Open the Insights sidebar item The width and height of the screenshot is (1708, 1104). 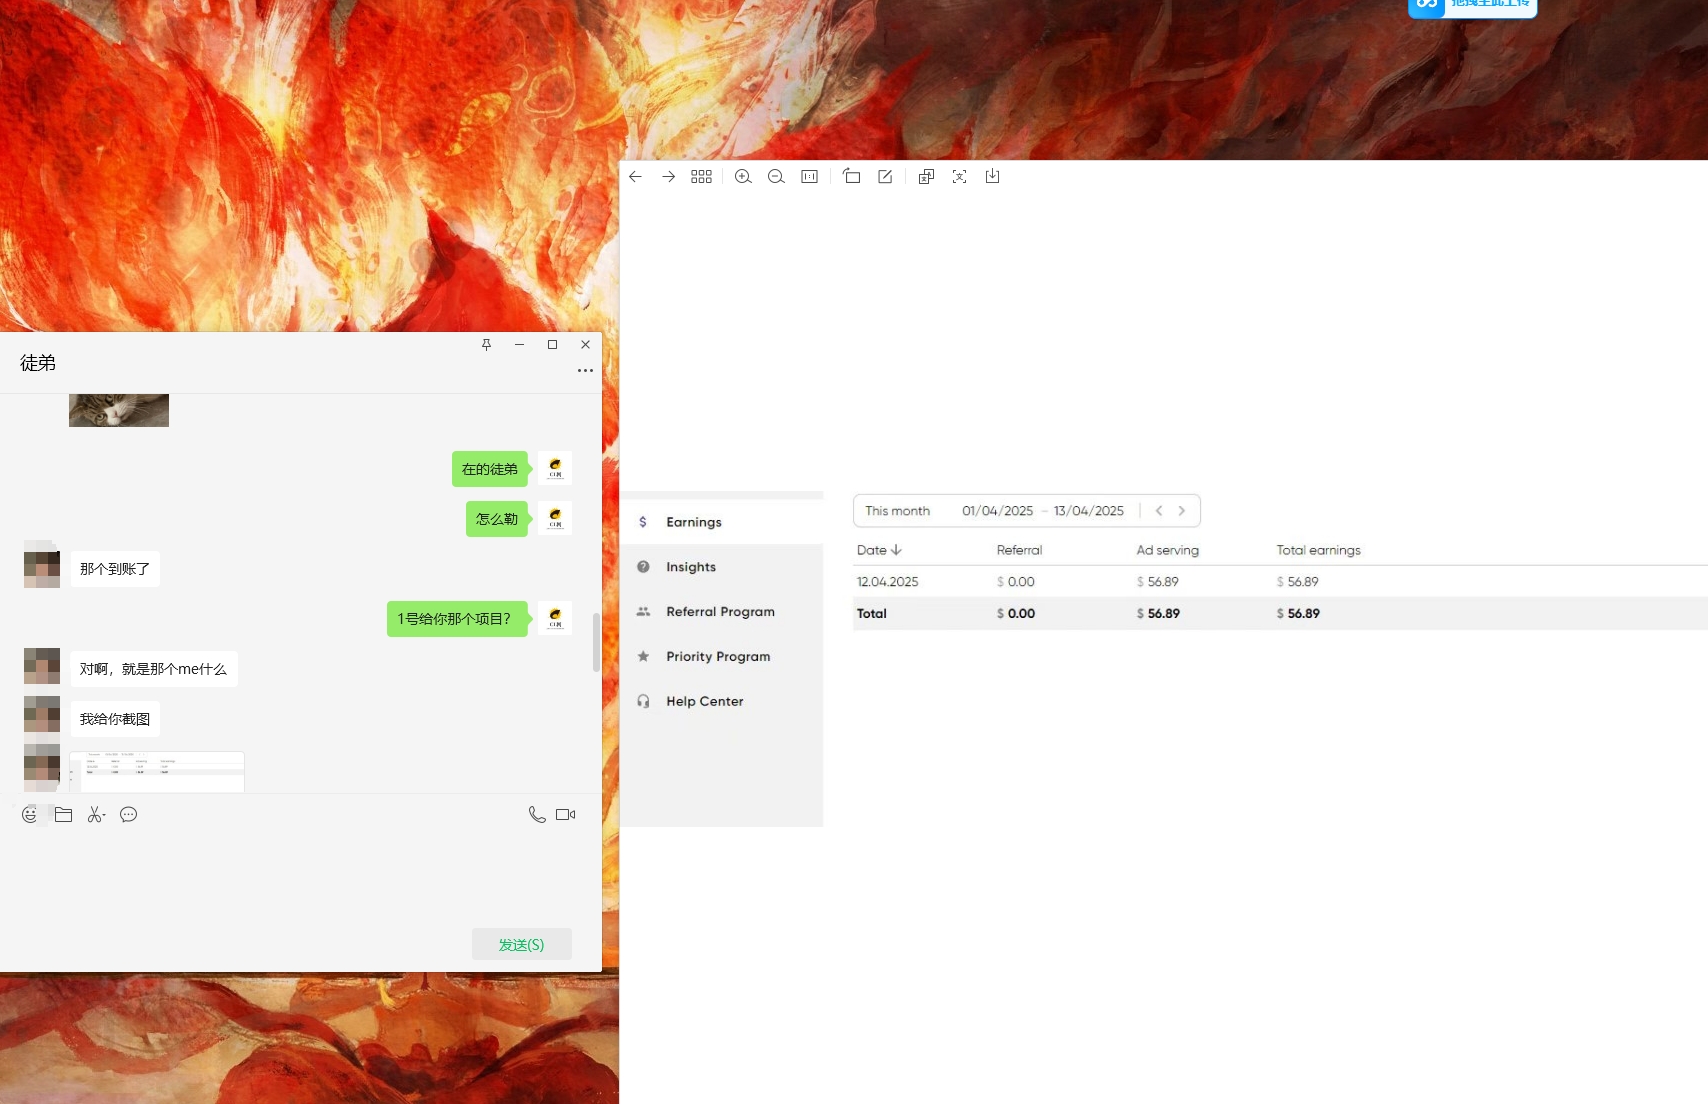click(691, 567)
